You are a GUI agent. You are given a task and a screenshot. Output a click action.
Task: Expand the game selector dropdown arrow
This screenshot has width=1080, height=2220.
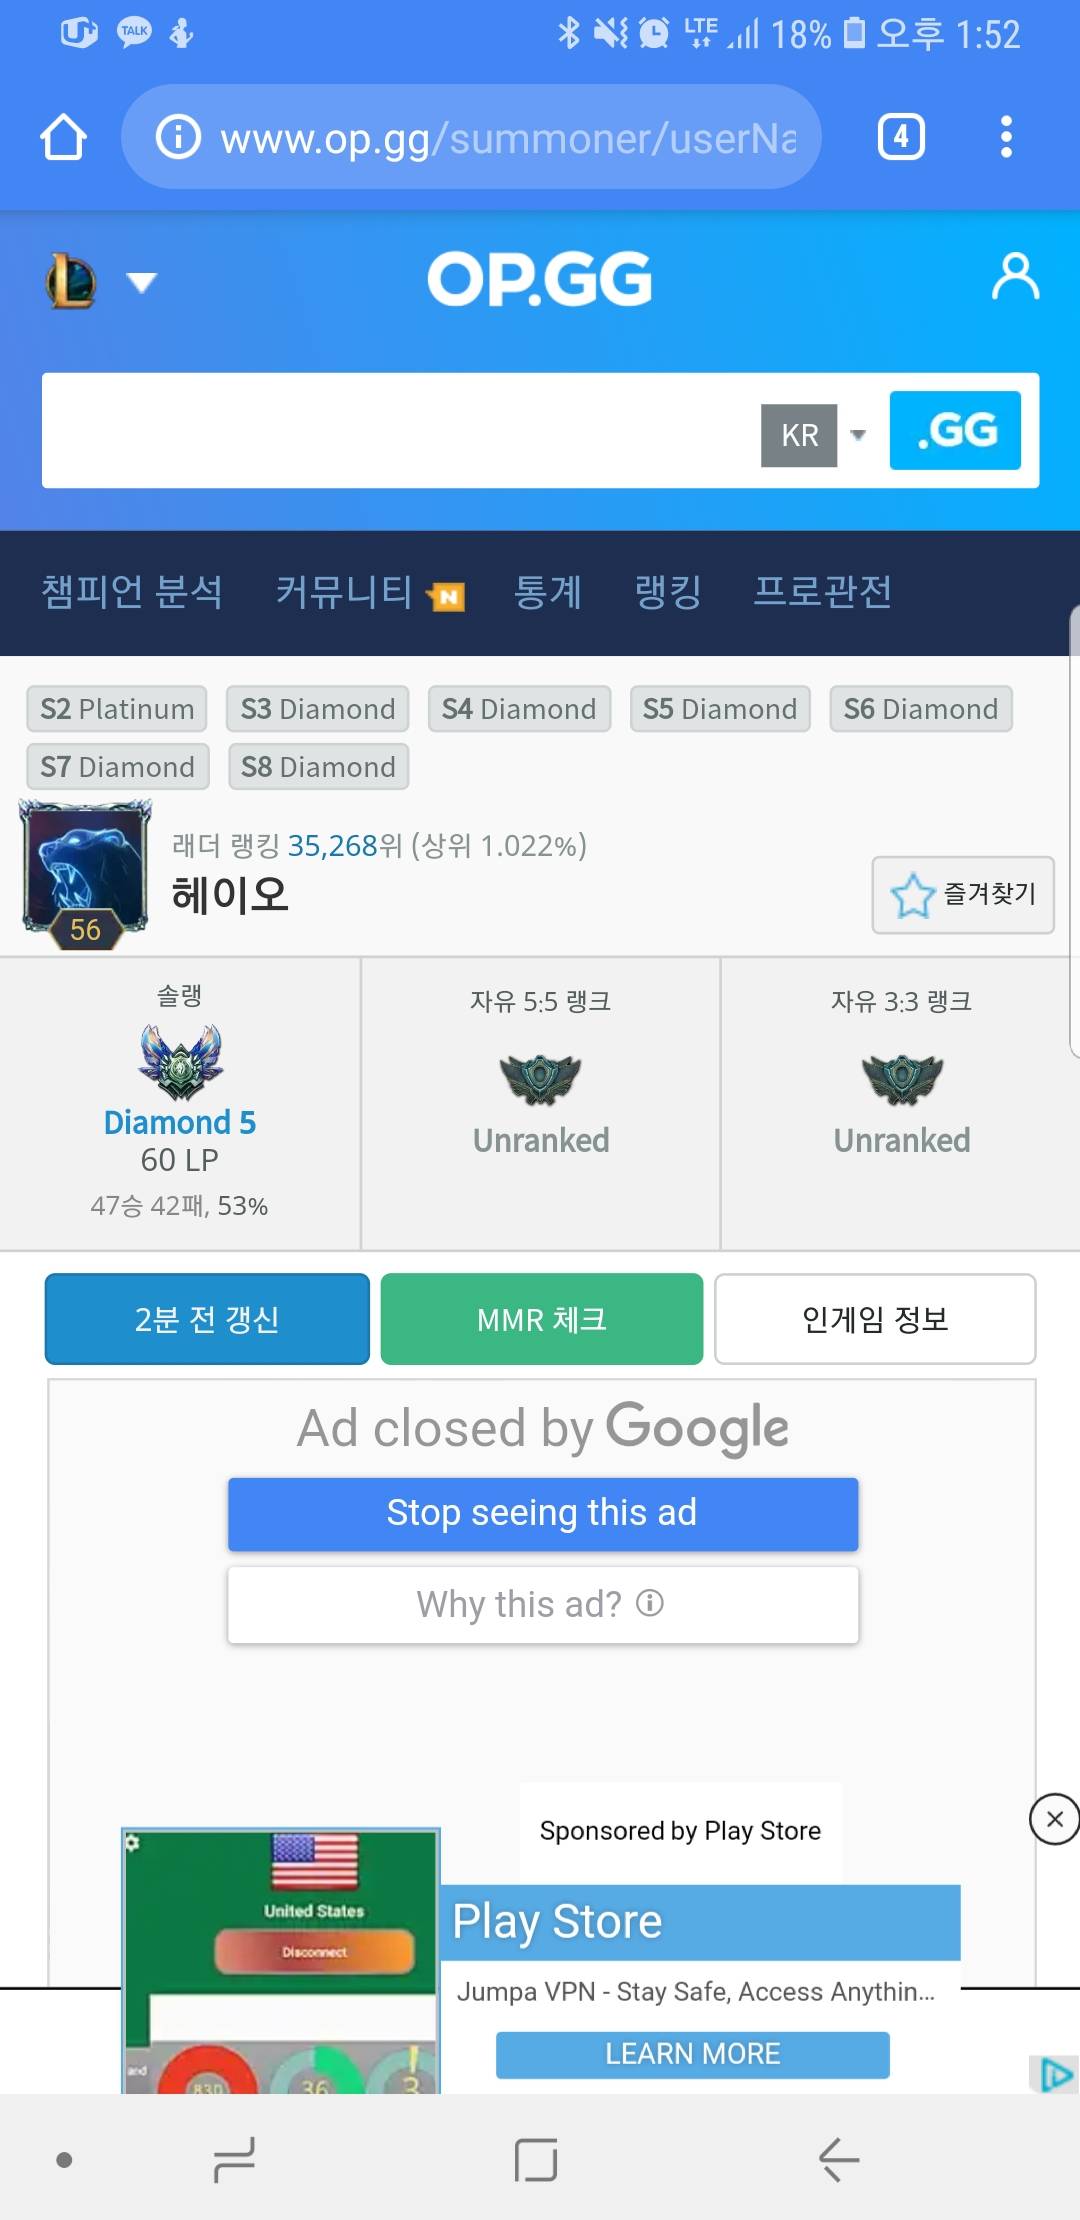tap(142, 283)
